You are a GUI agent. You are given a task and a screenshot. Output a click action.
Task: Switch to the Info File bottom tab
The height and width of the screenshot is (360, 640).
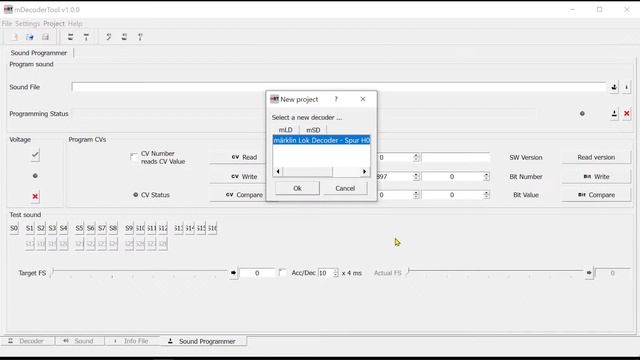tap(131, 341)
